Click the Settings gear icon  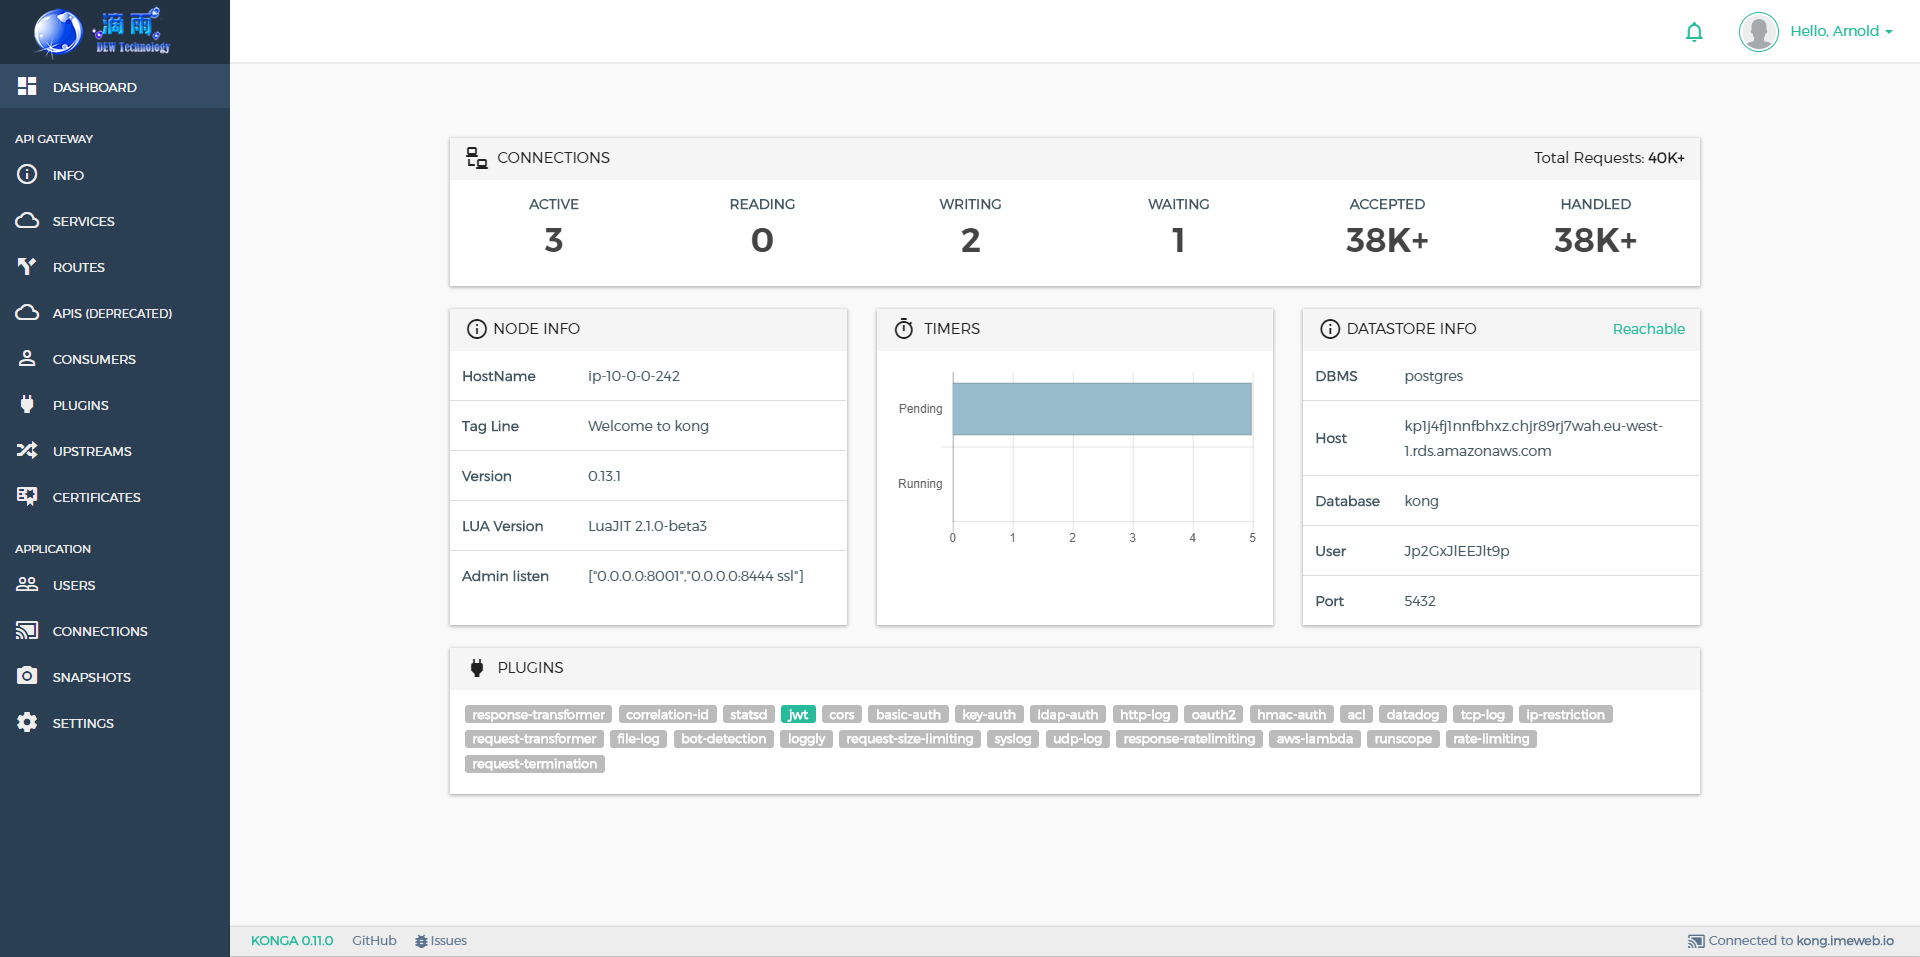coord(27,722)
